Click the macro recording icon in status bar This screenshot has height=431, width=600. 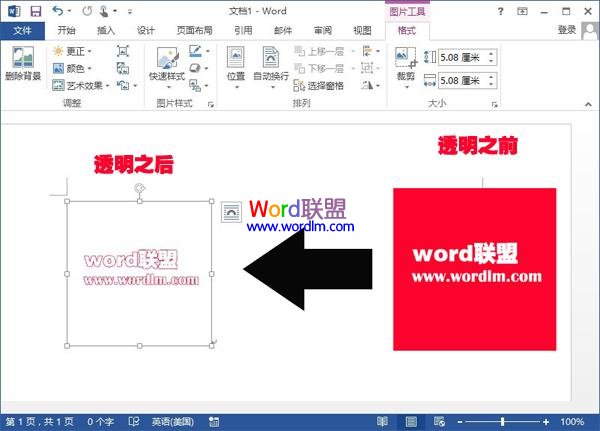tap(214, 422)
